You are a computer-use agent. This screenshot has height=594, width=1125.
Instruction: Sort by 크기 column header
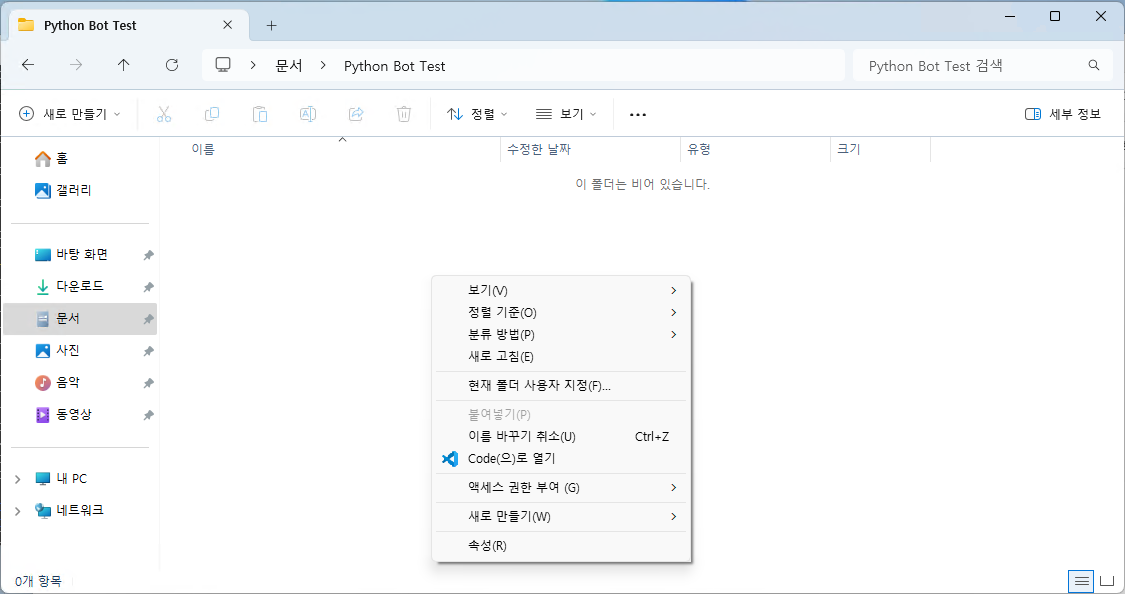click(880, 149)
